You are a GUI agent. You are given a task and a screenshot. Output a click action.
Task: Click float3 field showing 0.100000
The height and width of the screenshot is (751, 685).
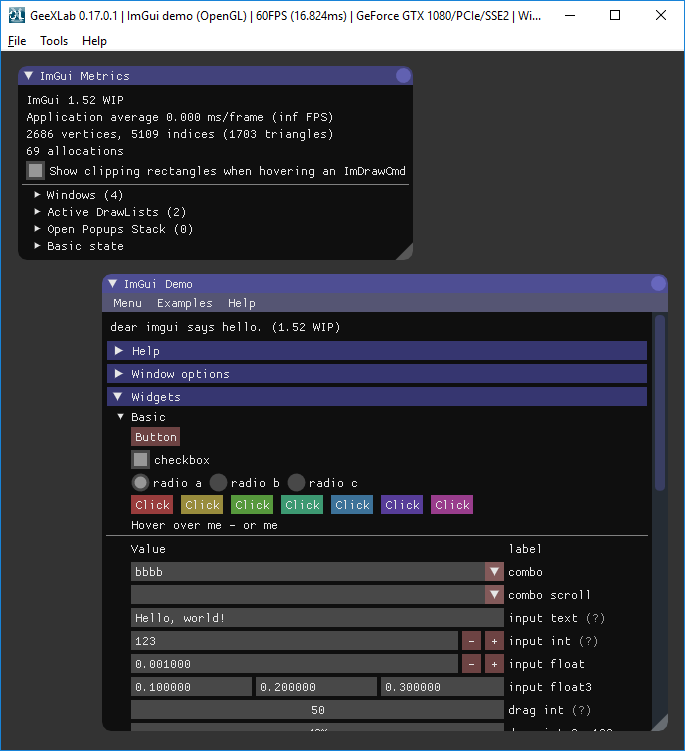click(x=192, y=687)
